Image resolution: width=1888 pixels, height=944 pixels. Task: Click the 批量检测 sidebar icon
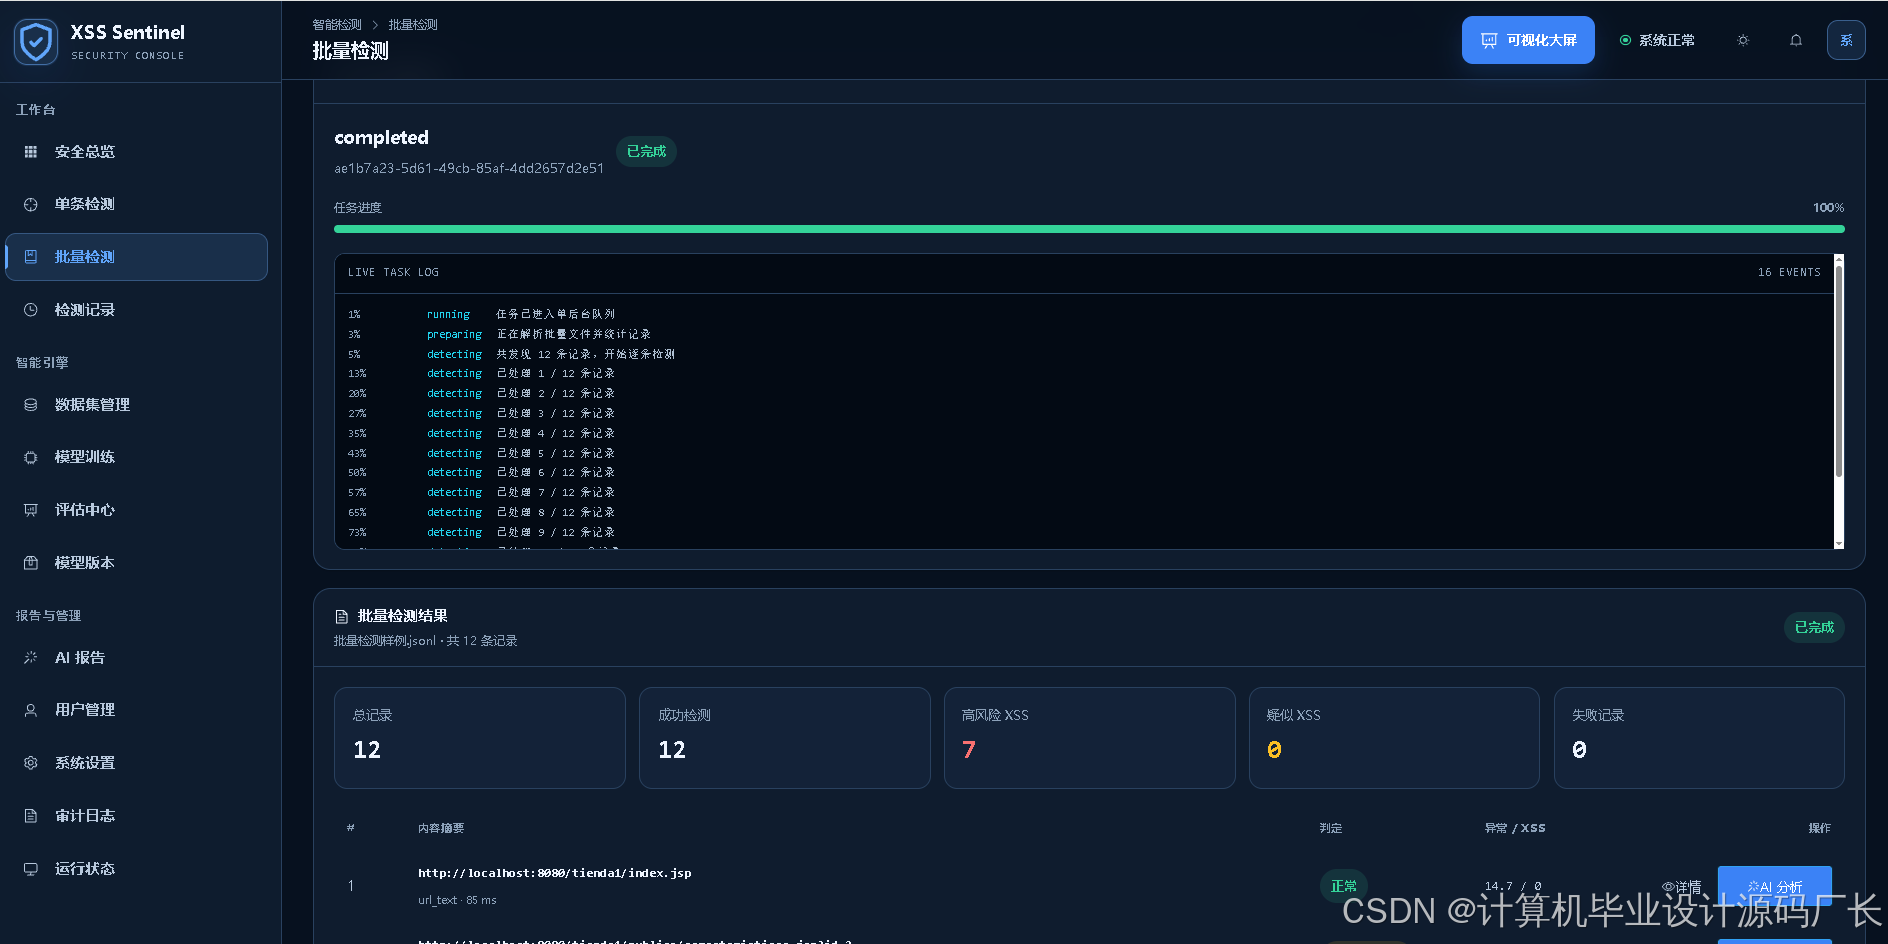click(31, 257)
